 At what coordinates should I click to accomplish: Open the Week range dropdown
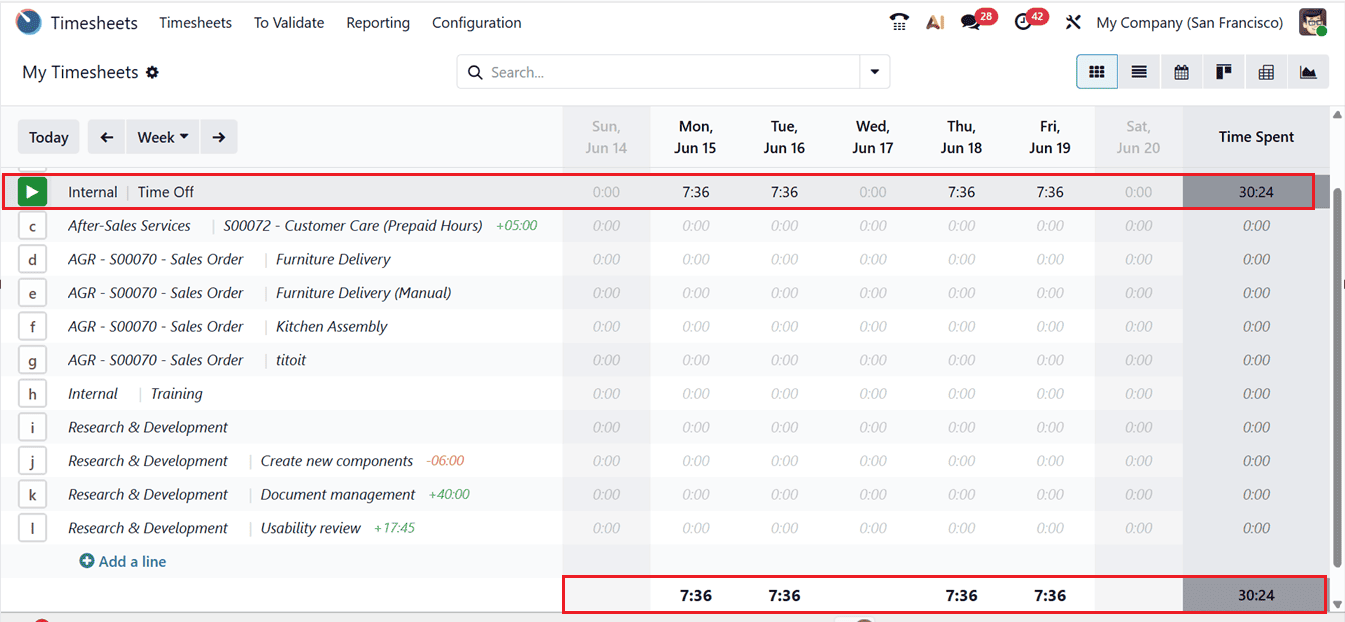pos(163,137)
